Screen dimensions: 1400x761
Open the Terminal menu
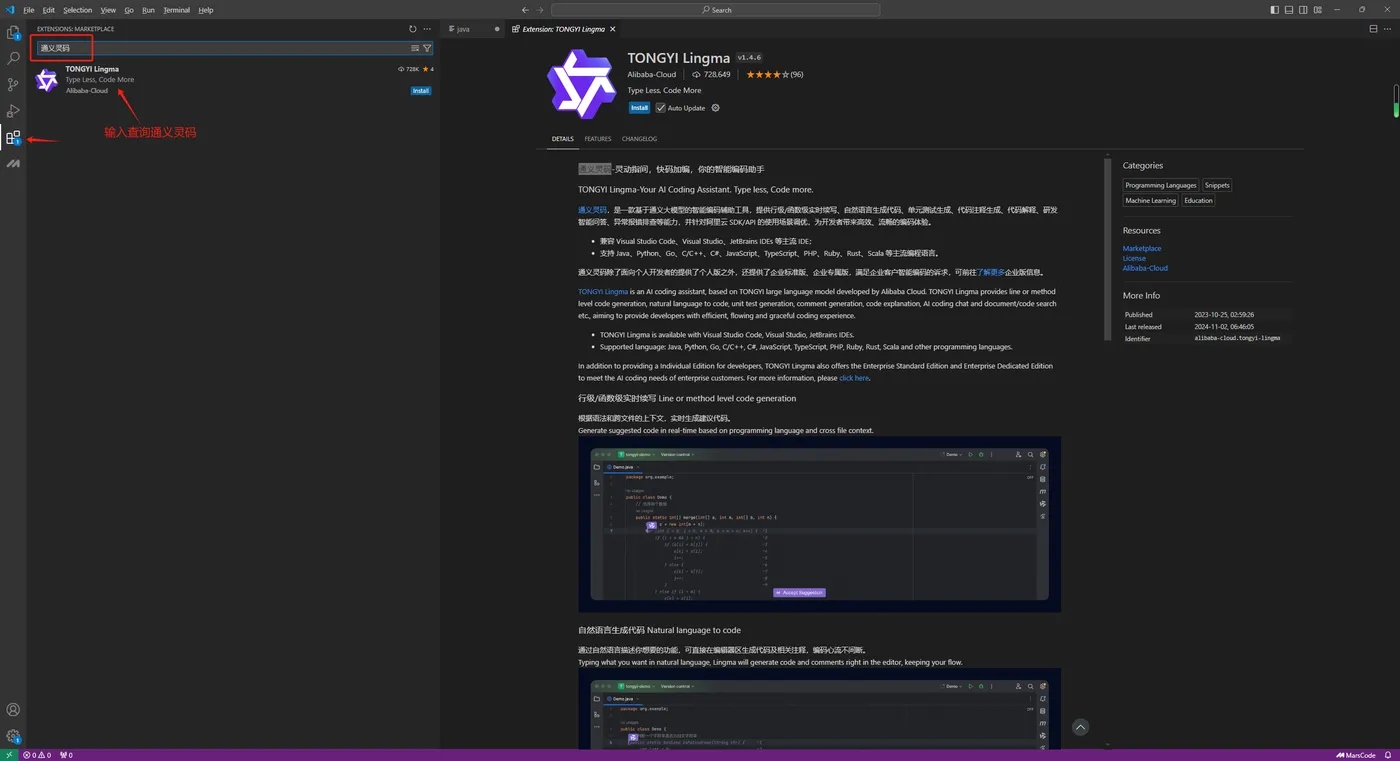pyautogui.click(x=176, y=10)
